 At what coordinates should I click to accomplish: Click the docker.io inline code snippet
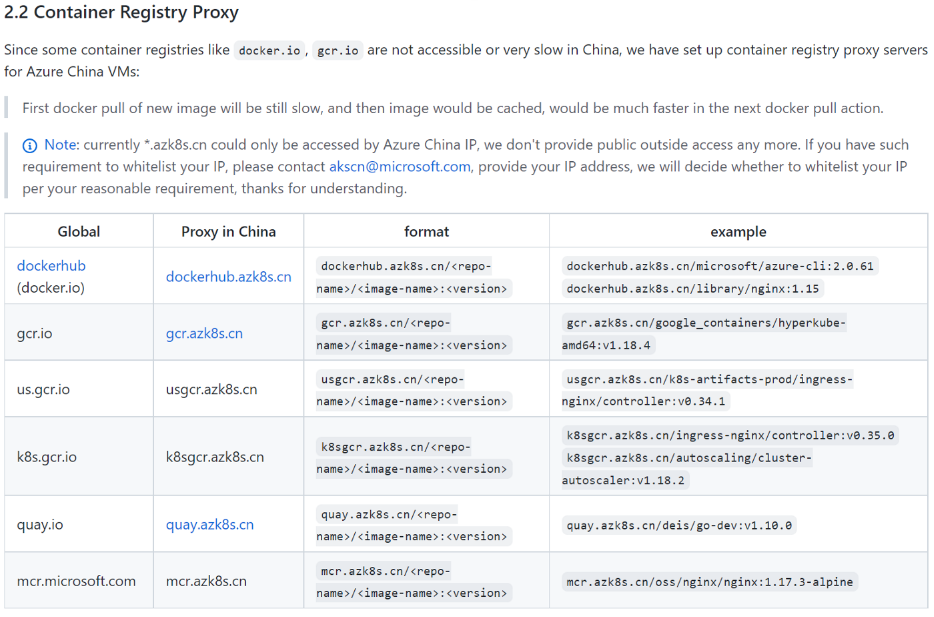point(269,51)
